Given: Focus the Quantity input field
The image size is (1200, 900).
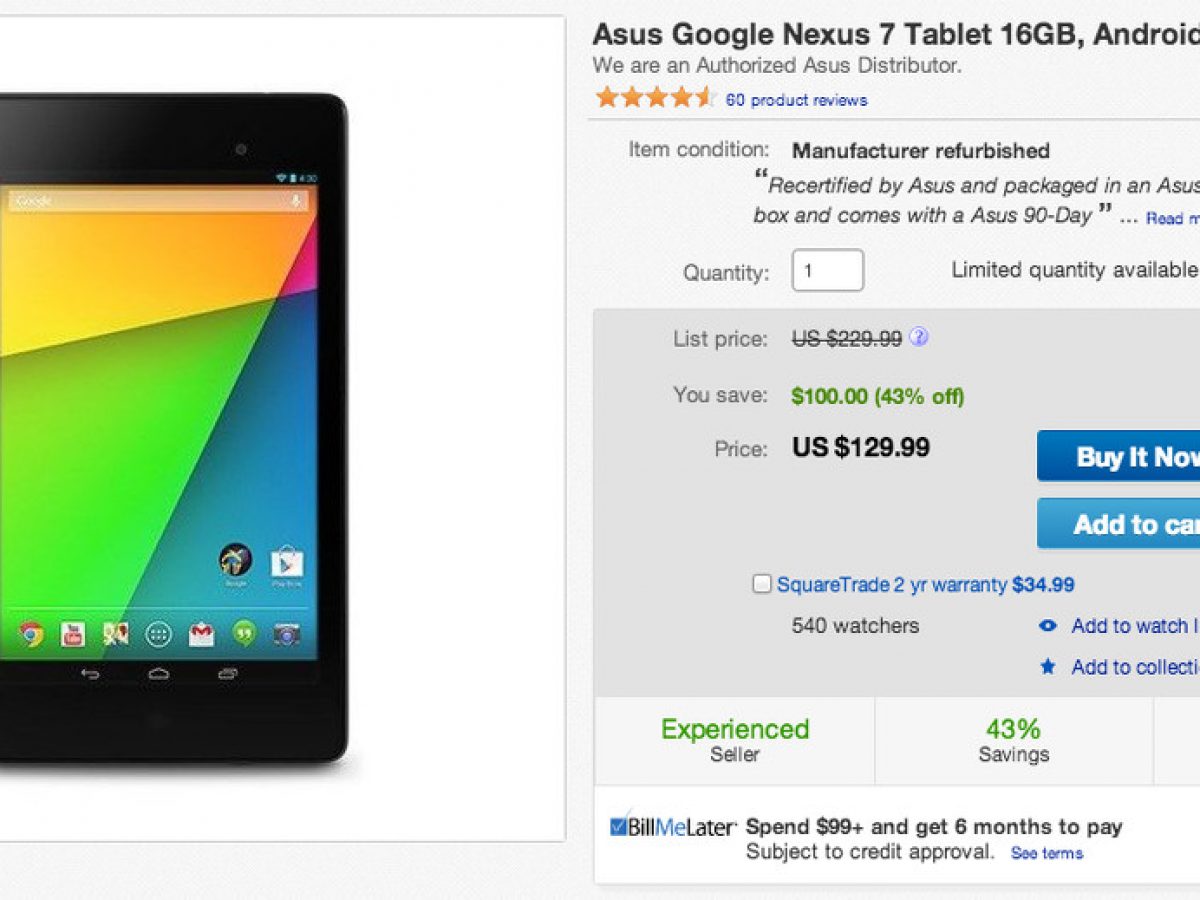Looking at the screenshot, I should coord(827,270).
